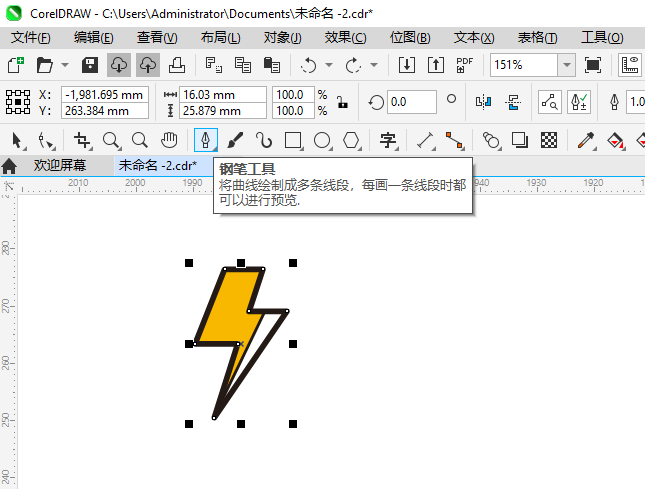The width and height of the screenshot is (645, 489).
Task: Open 位图 menu
Action: [x=410, y=38]
